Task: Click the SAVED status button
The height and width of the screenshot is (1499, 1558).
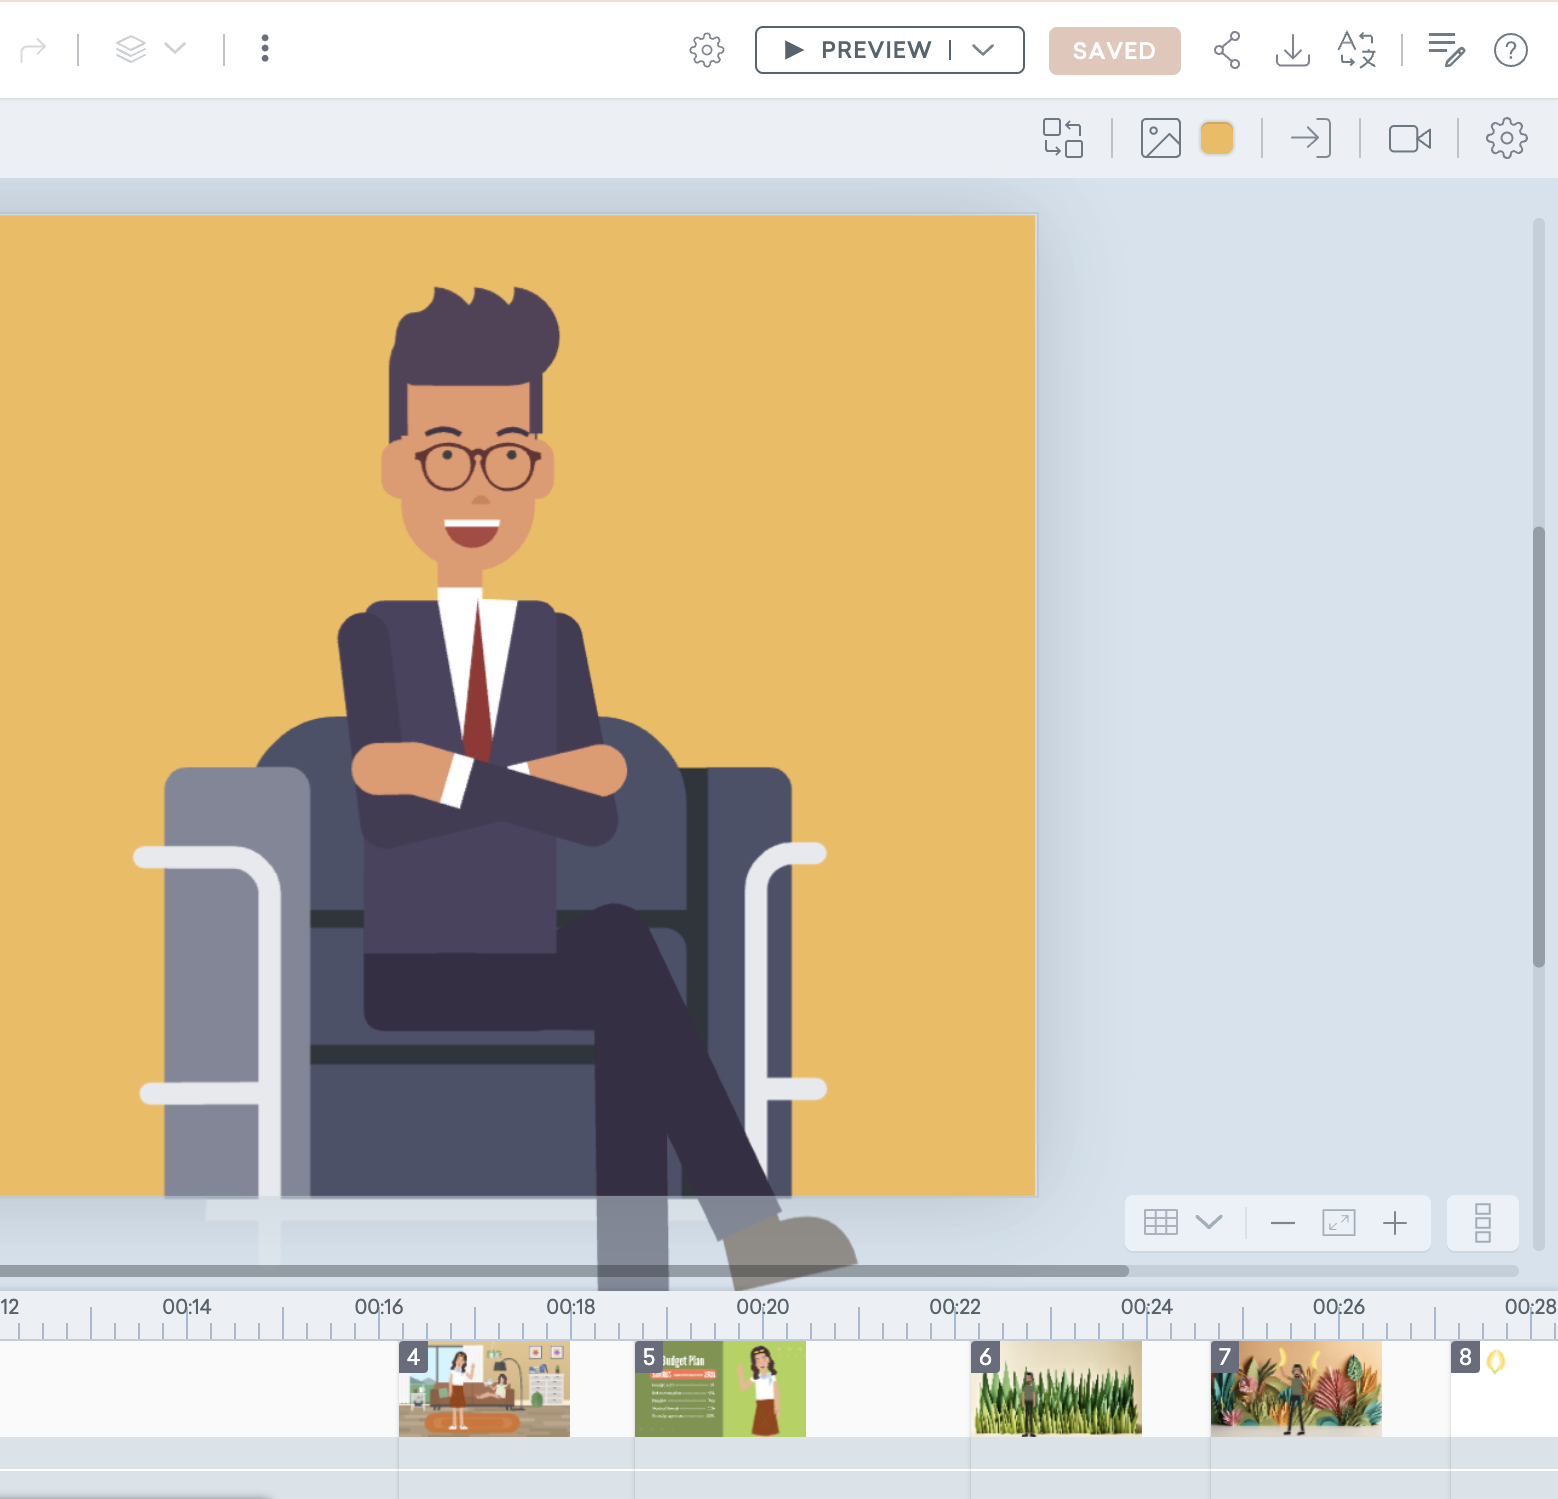Action: pyautogui.click(x=1114, y=50)
